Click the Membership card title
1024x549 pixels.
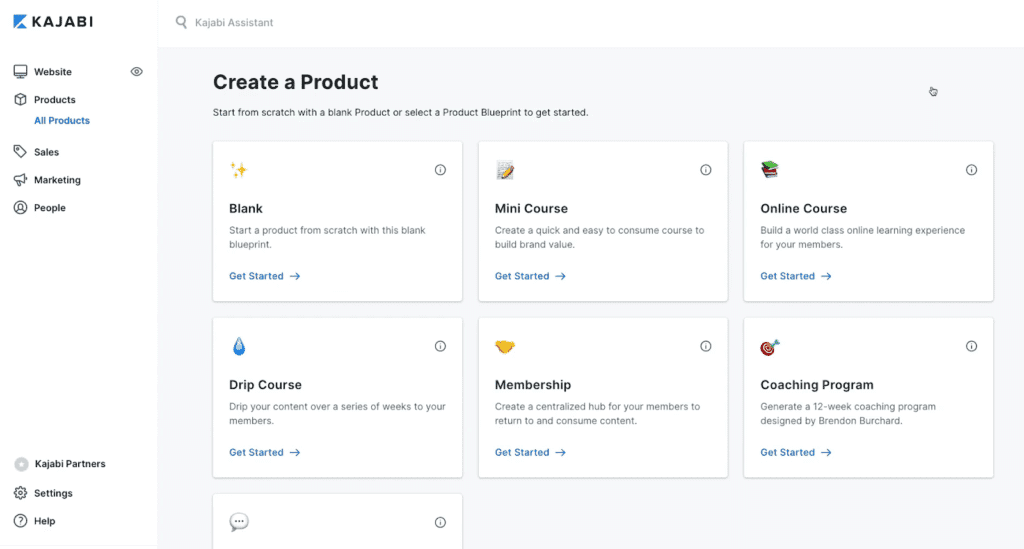(x=533, y=385)
